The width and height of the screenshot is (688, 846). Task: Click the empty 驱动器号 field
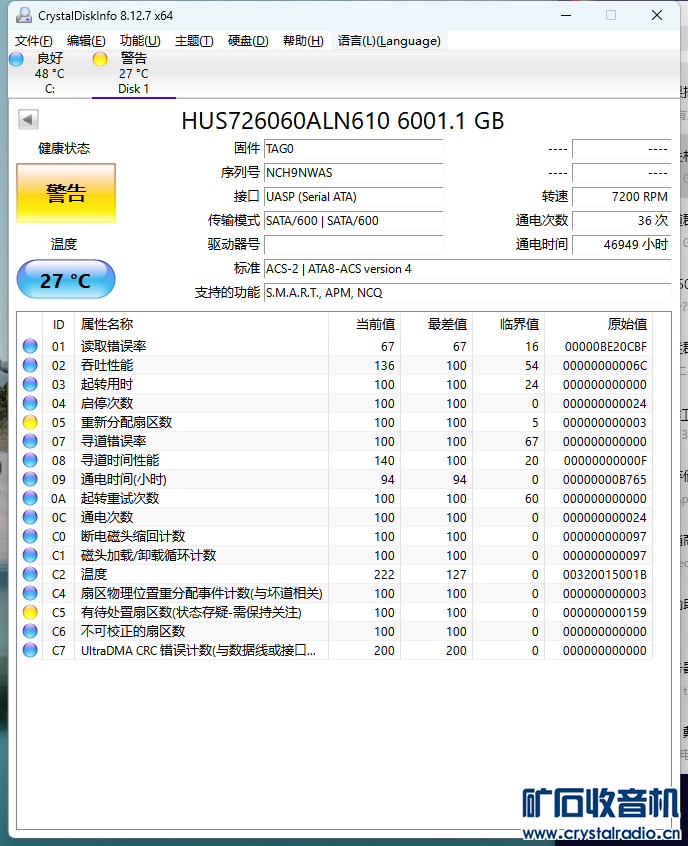(353, 244)
